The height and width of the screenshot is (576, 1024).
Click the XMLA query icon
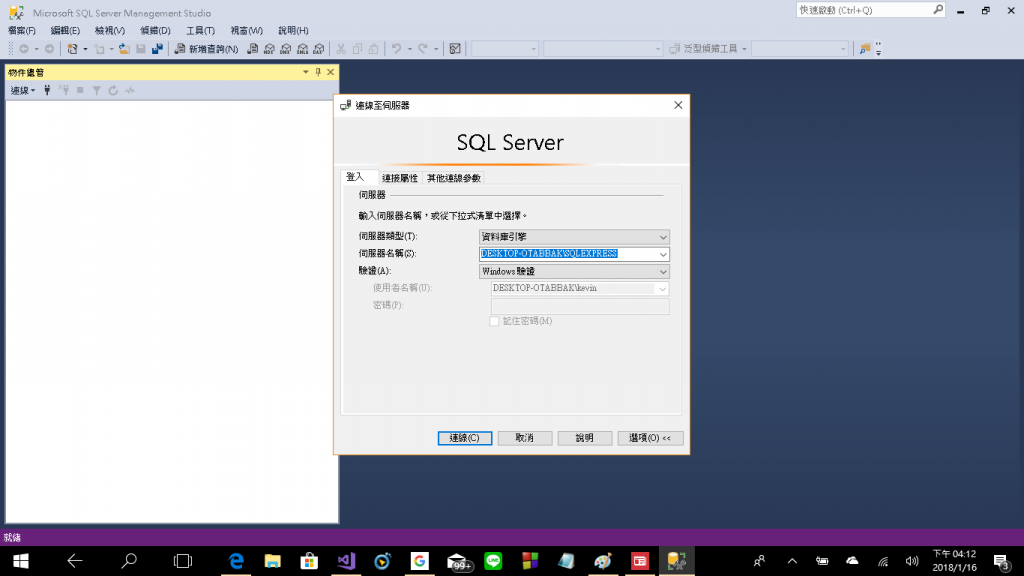[x=302, y=49]
